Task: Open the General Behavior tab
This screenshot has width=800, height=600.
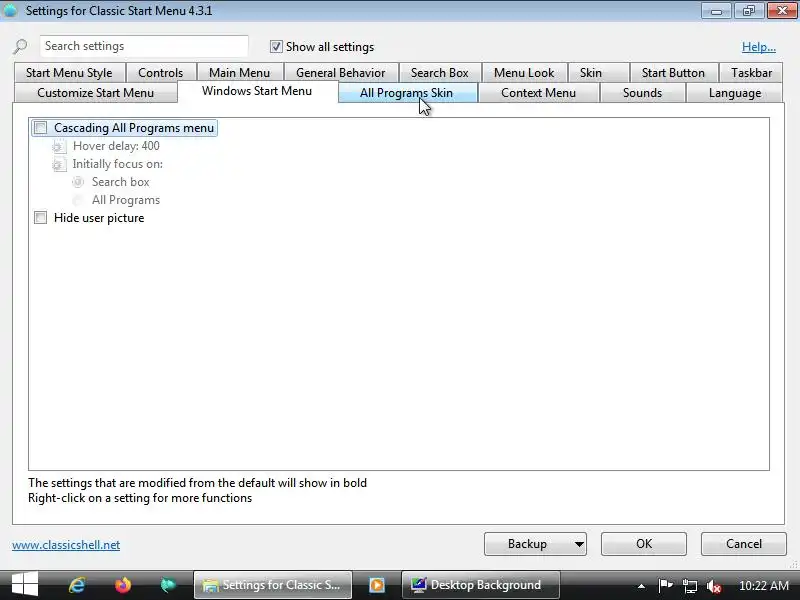Action: coord(340,73)
